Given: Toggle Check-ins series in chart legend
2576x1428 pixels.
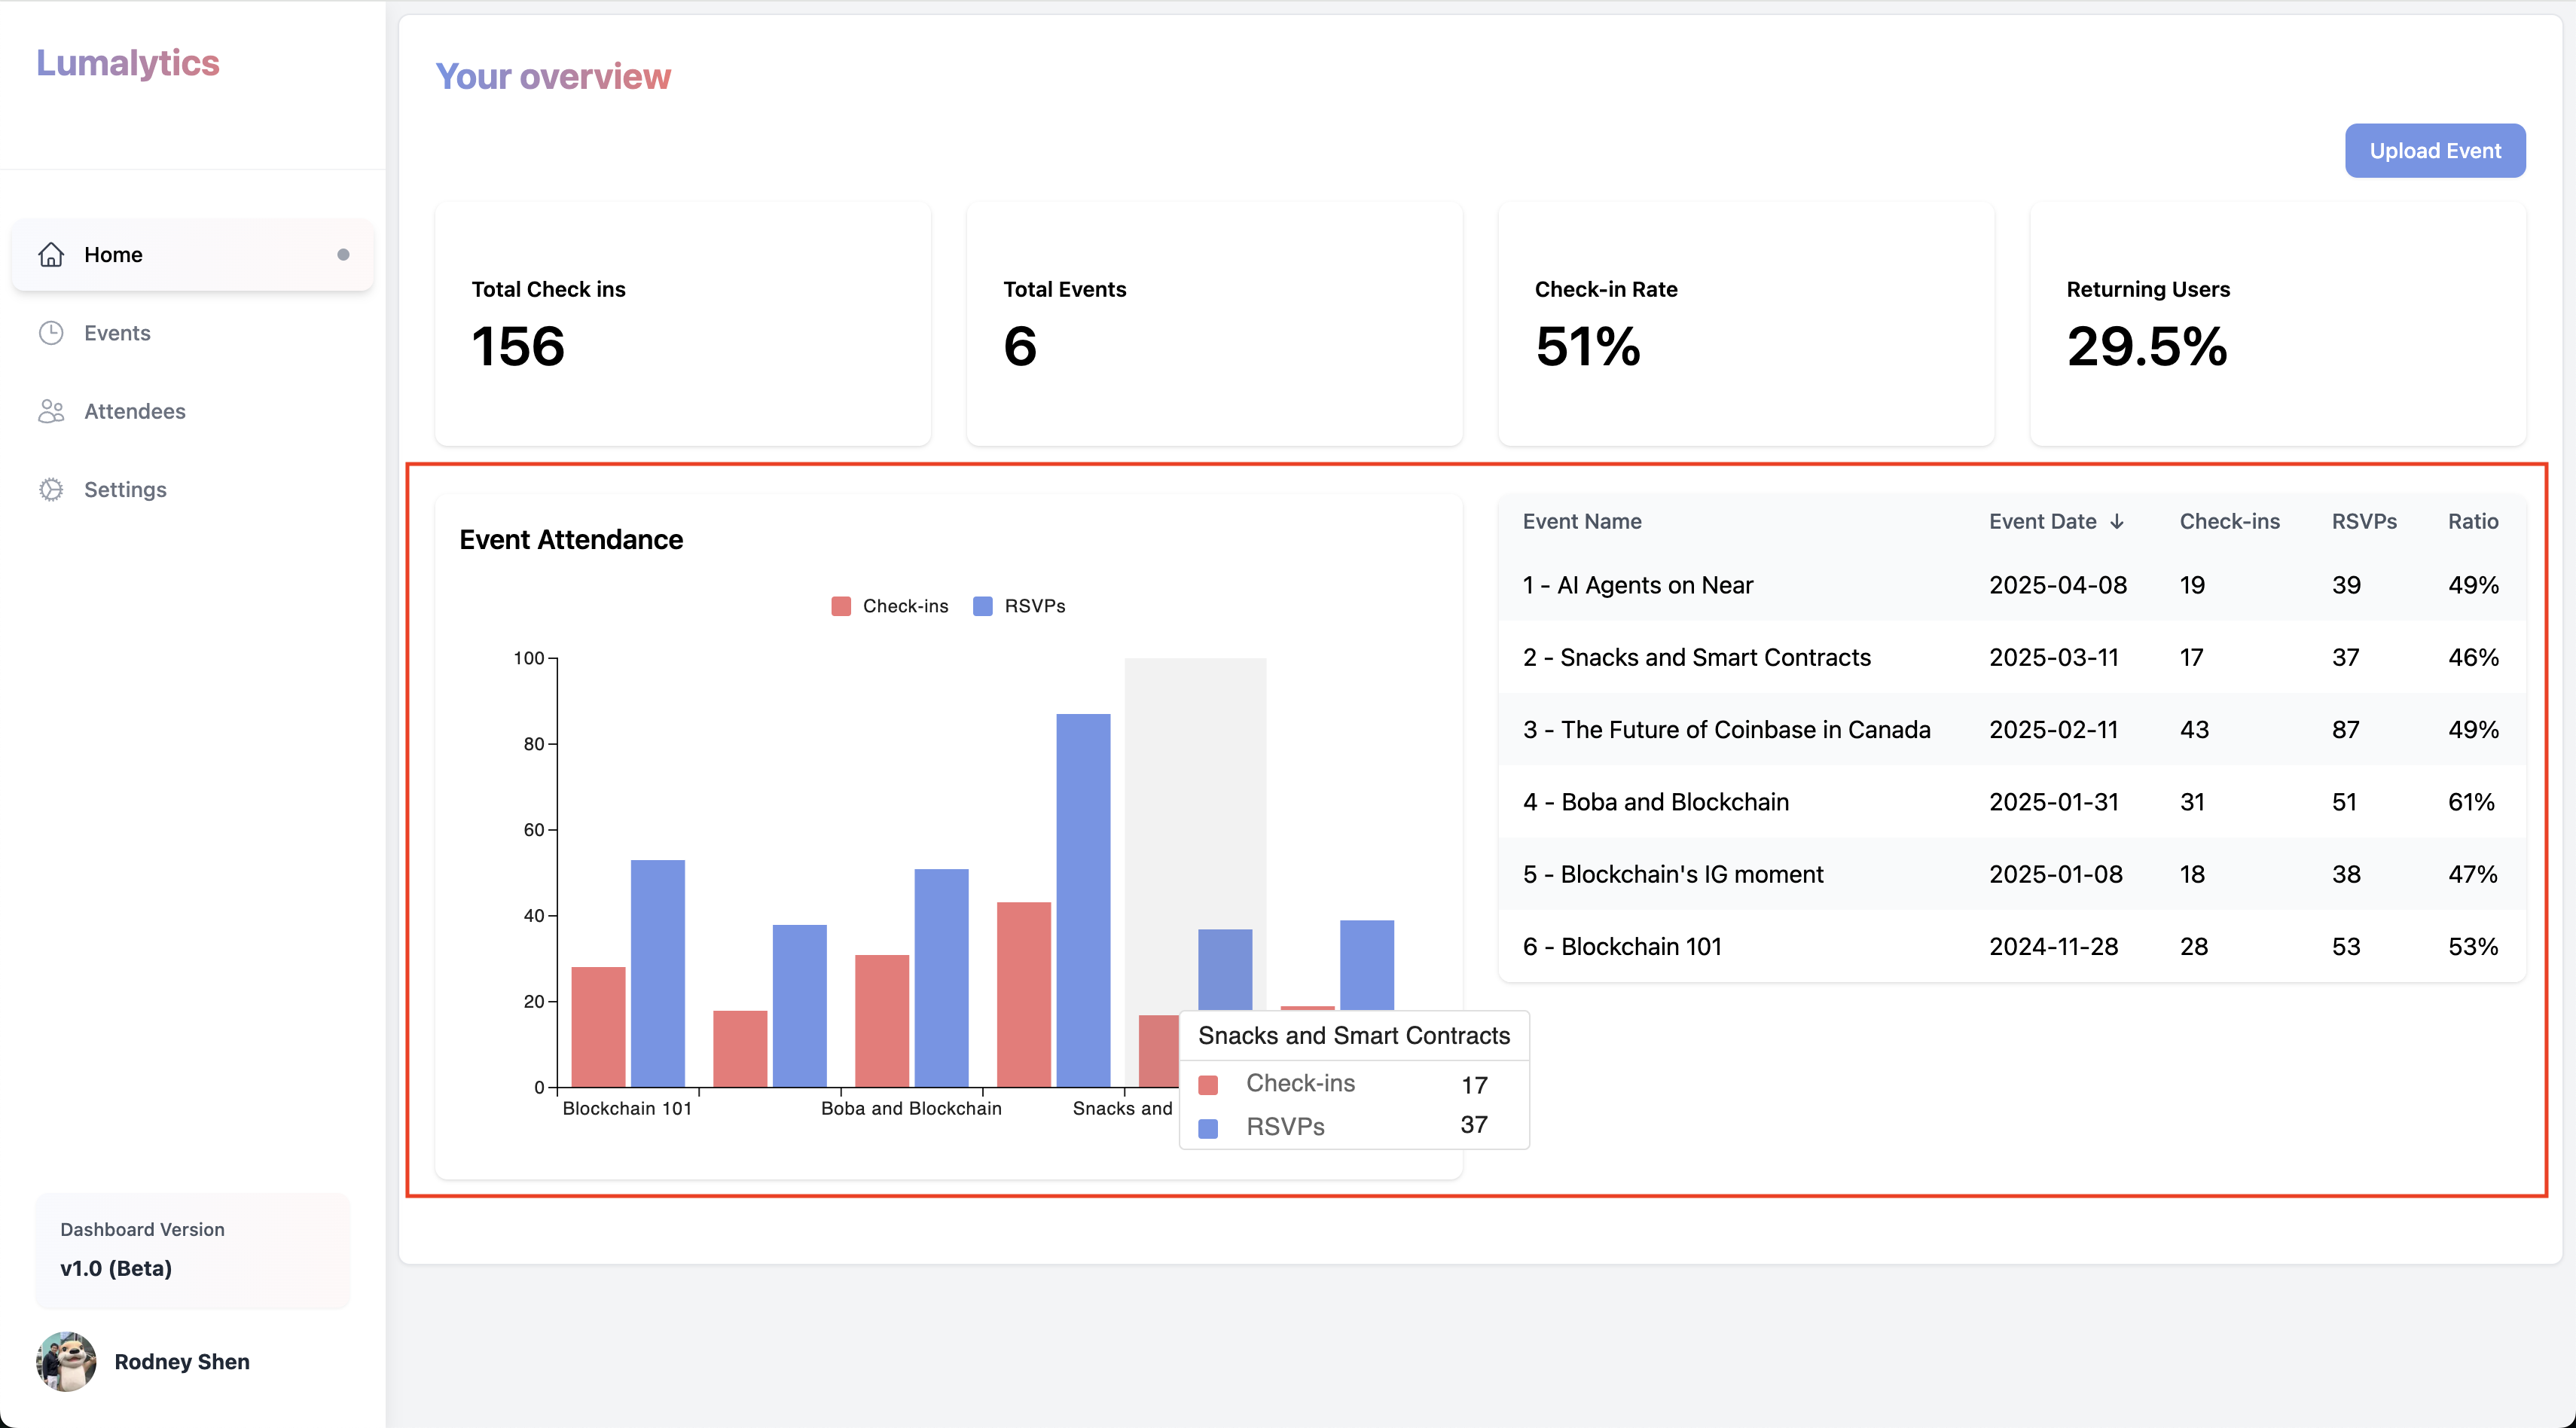Looking at the screenshot, I should coord(889,606).
